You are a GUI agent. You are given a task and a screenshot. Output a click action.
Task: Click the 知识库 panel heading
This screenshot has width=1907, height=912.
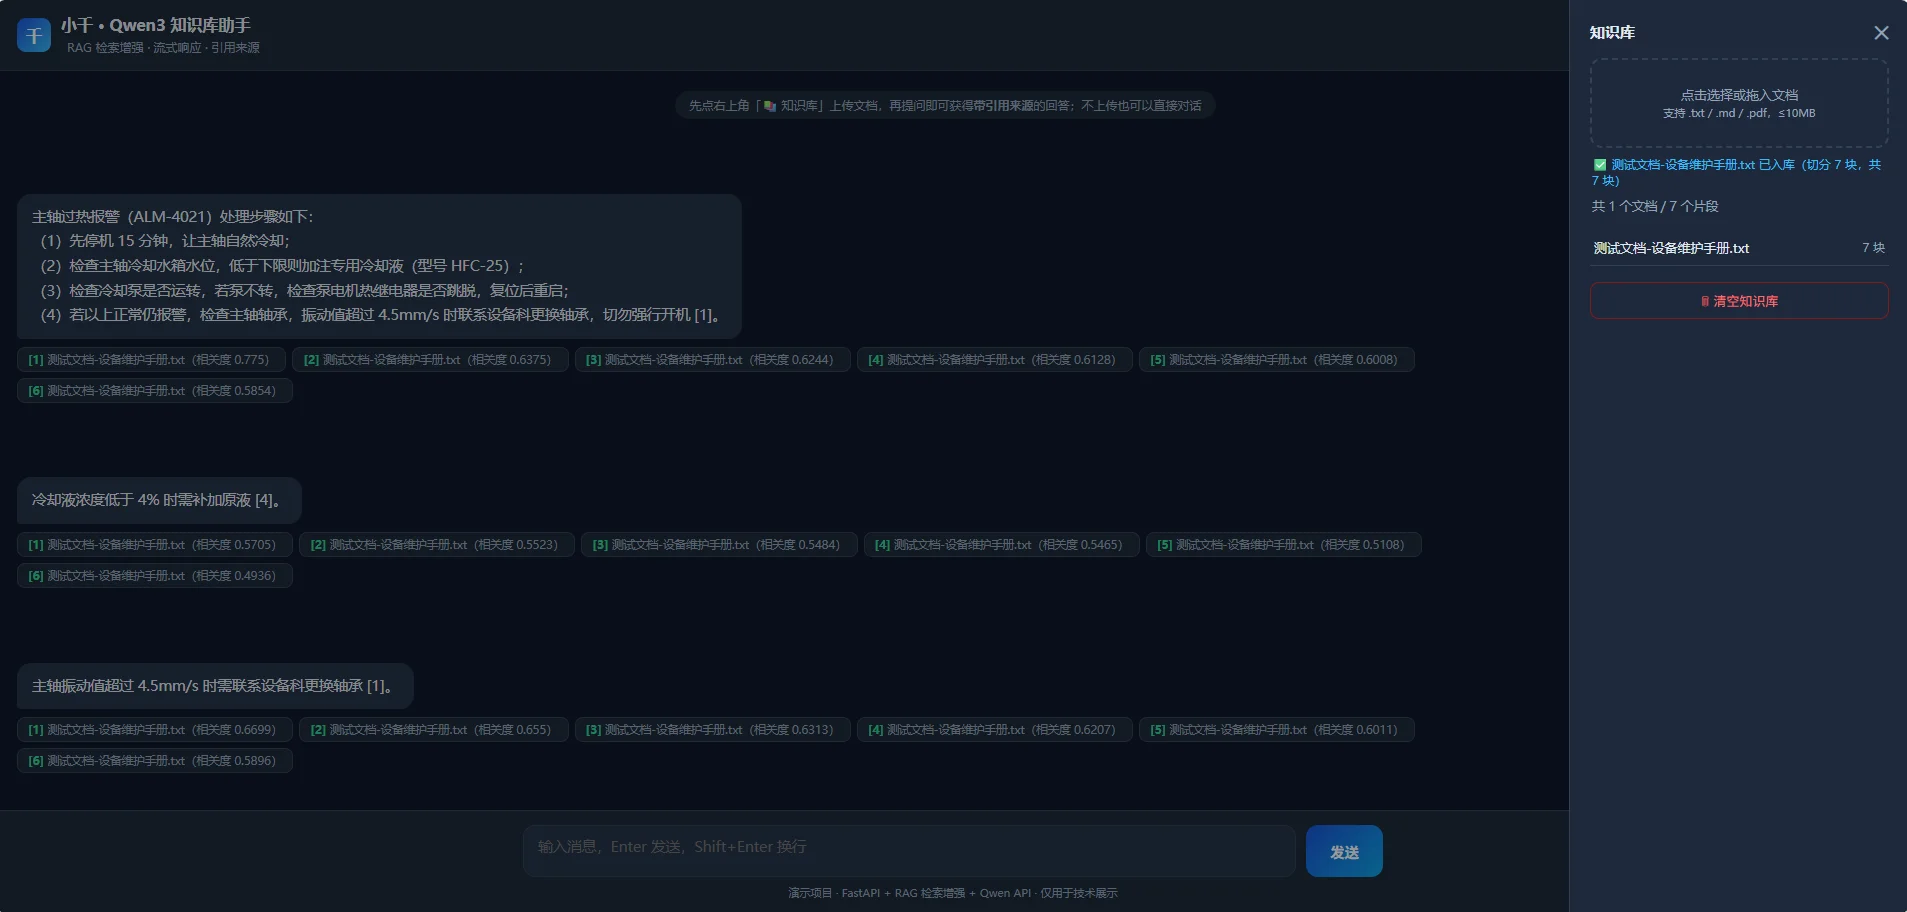(x=1612, y=33)
